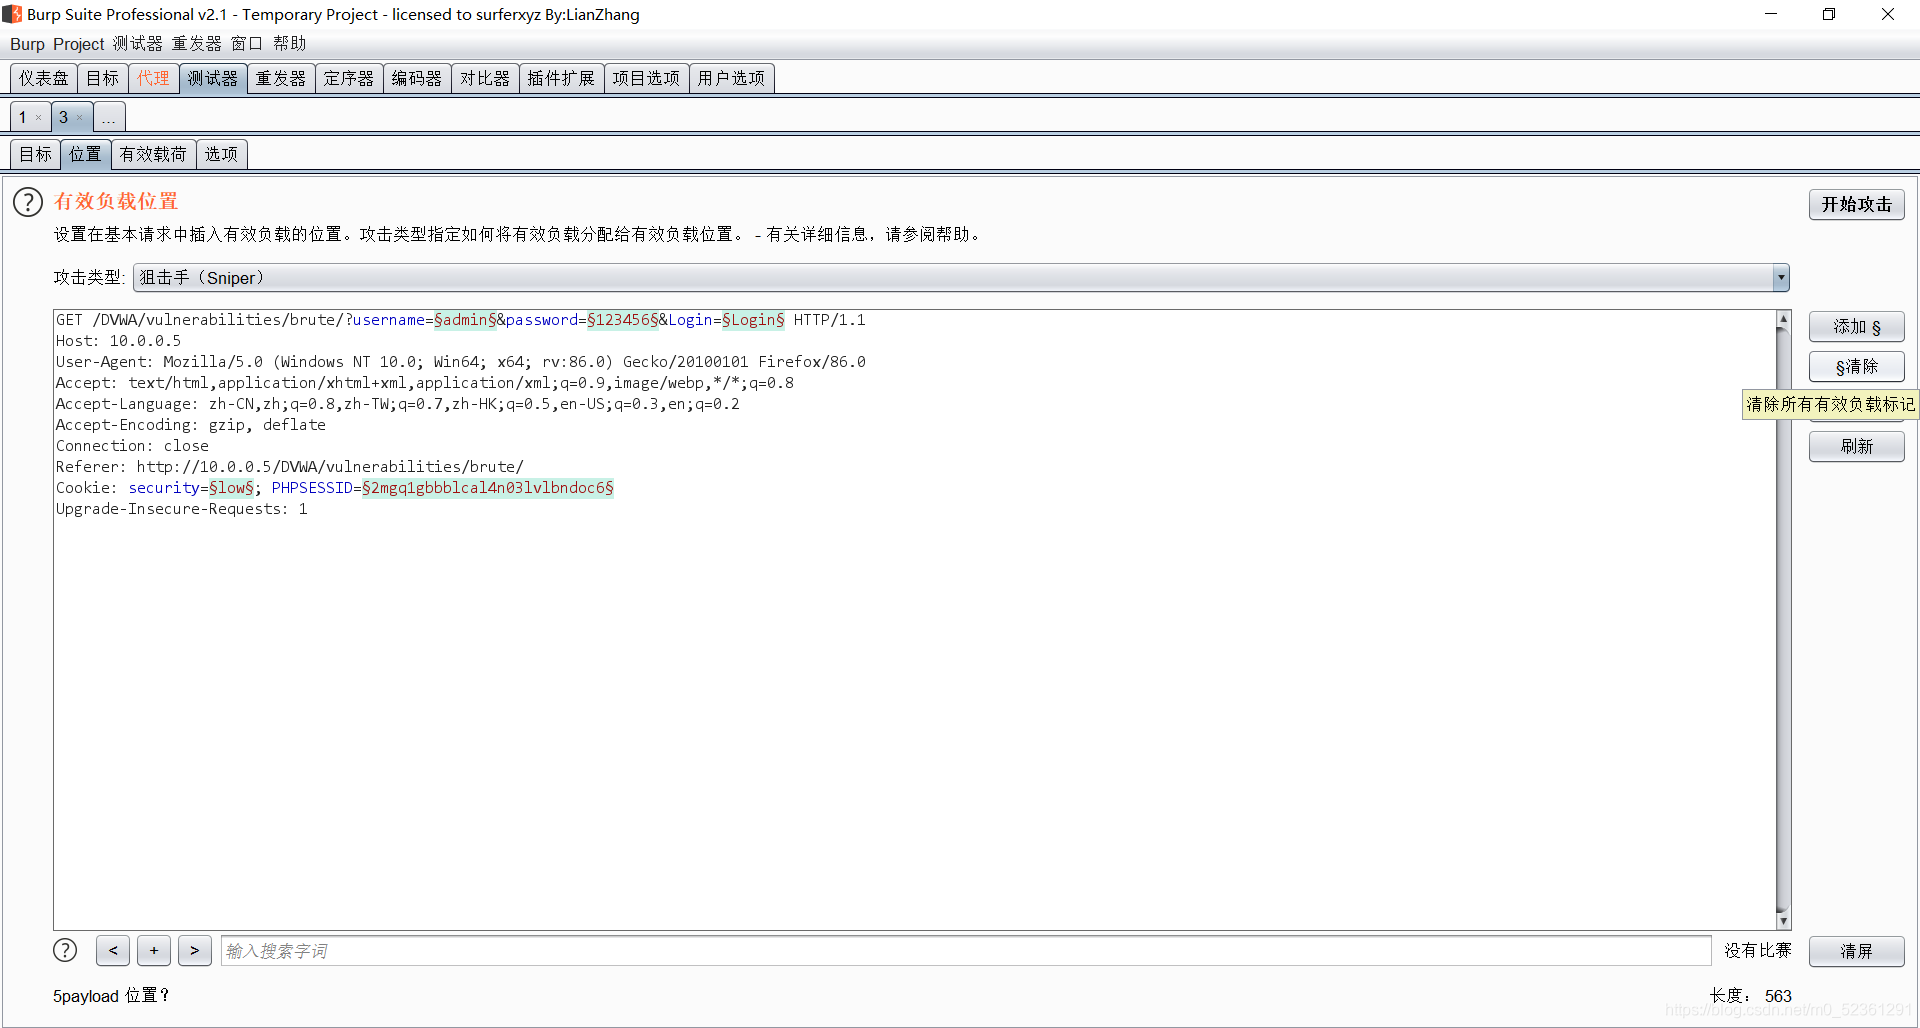Click the attack type dropdown arrow
Viewport: 1920px width, 1028px height.
[x=1781, y=278]
